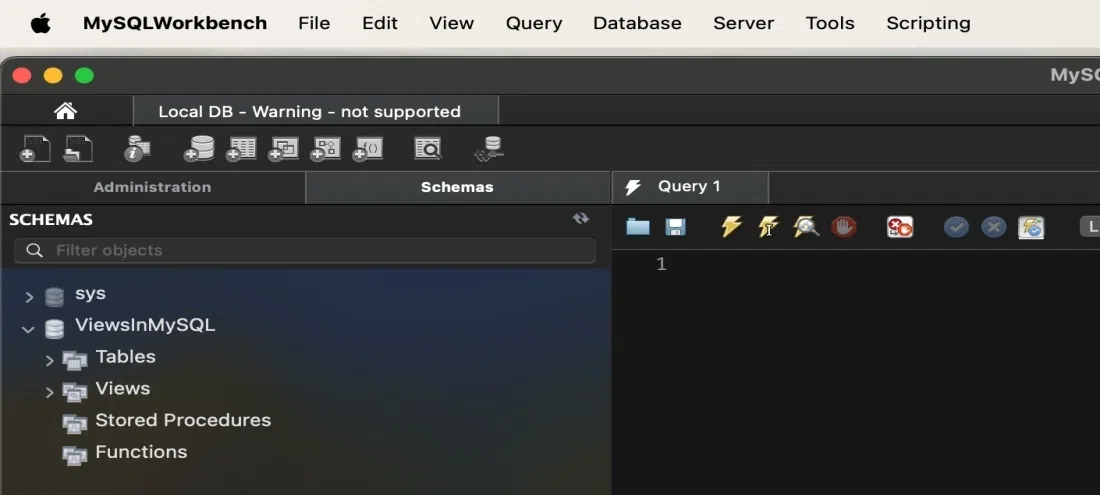The width and height of the screenshot is (1100, 495).
Task: Open the Tools menu
Action: [830, 23]
